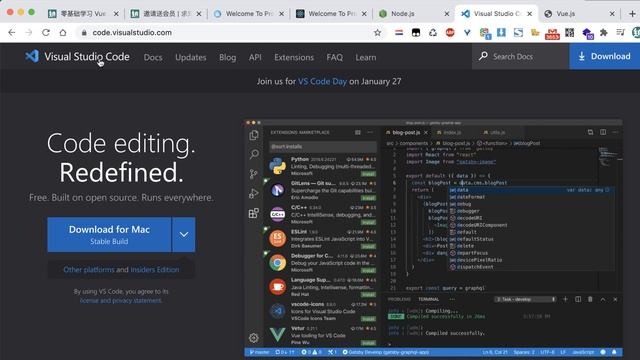Expand download options dropdown arrow
The width and height of the screenshot is (640, 360).
pos(184,234)
